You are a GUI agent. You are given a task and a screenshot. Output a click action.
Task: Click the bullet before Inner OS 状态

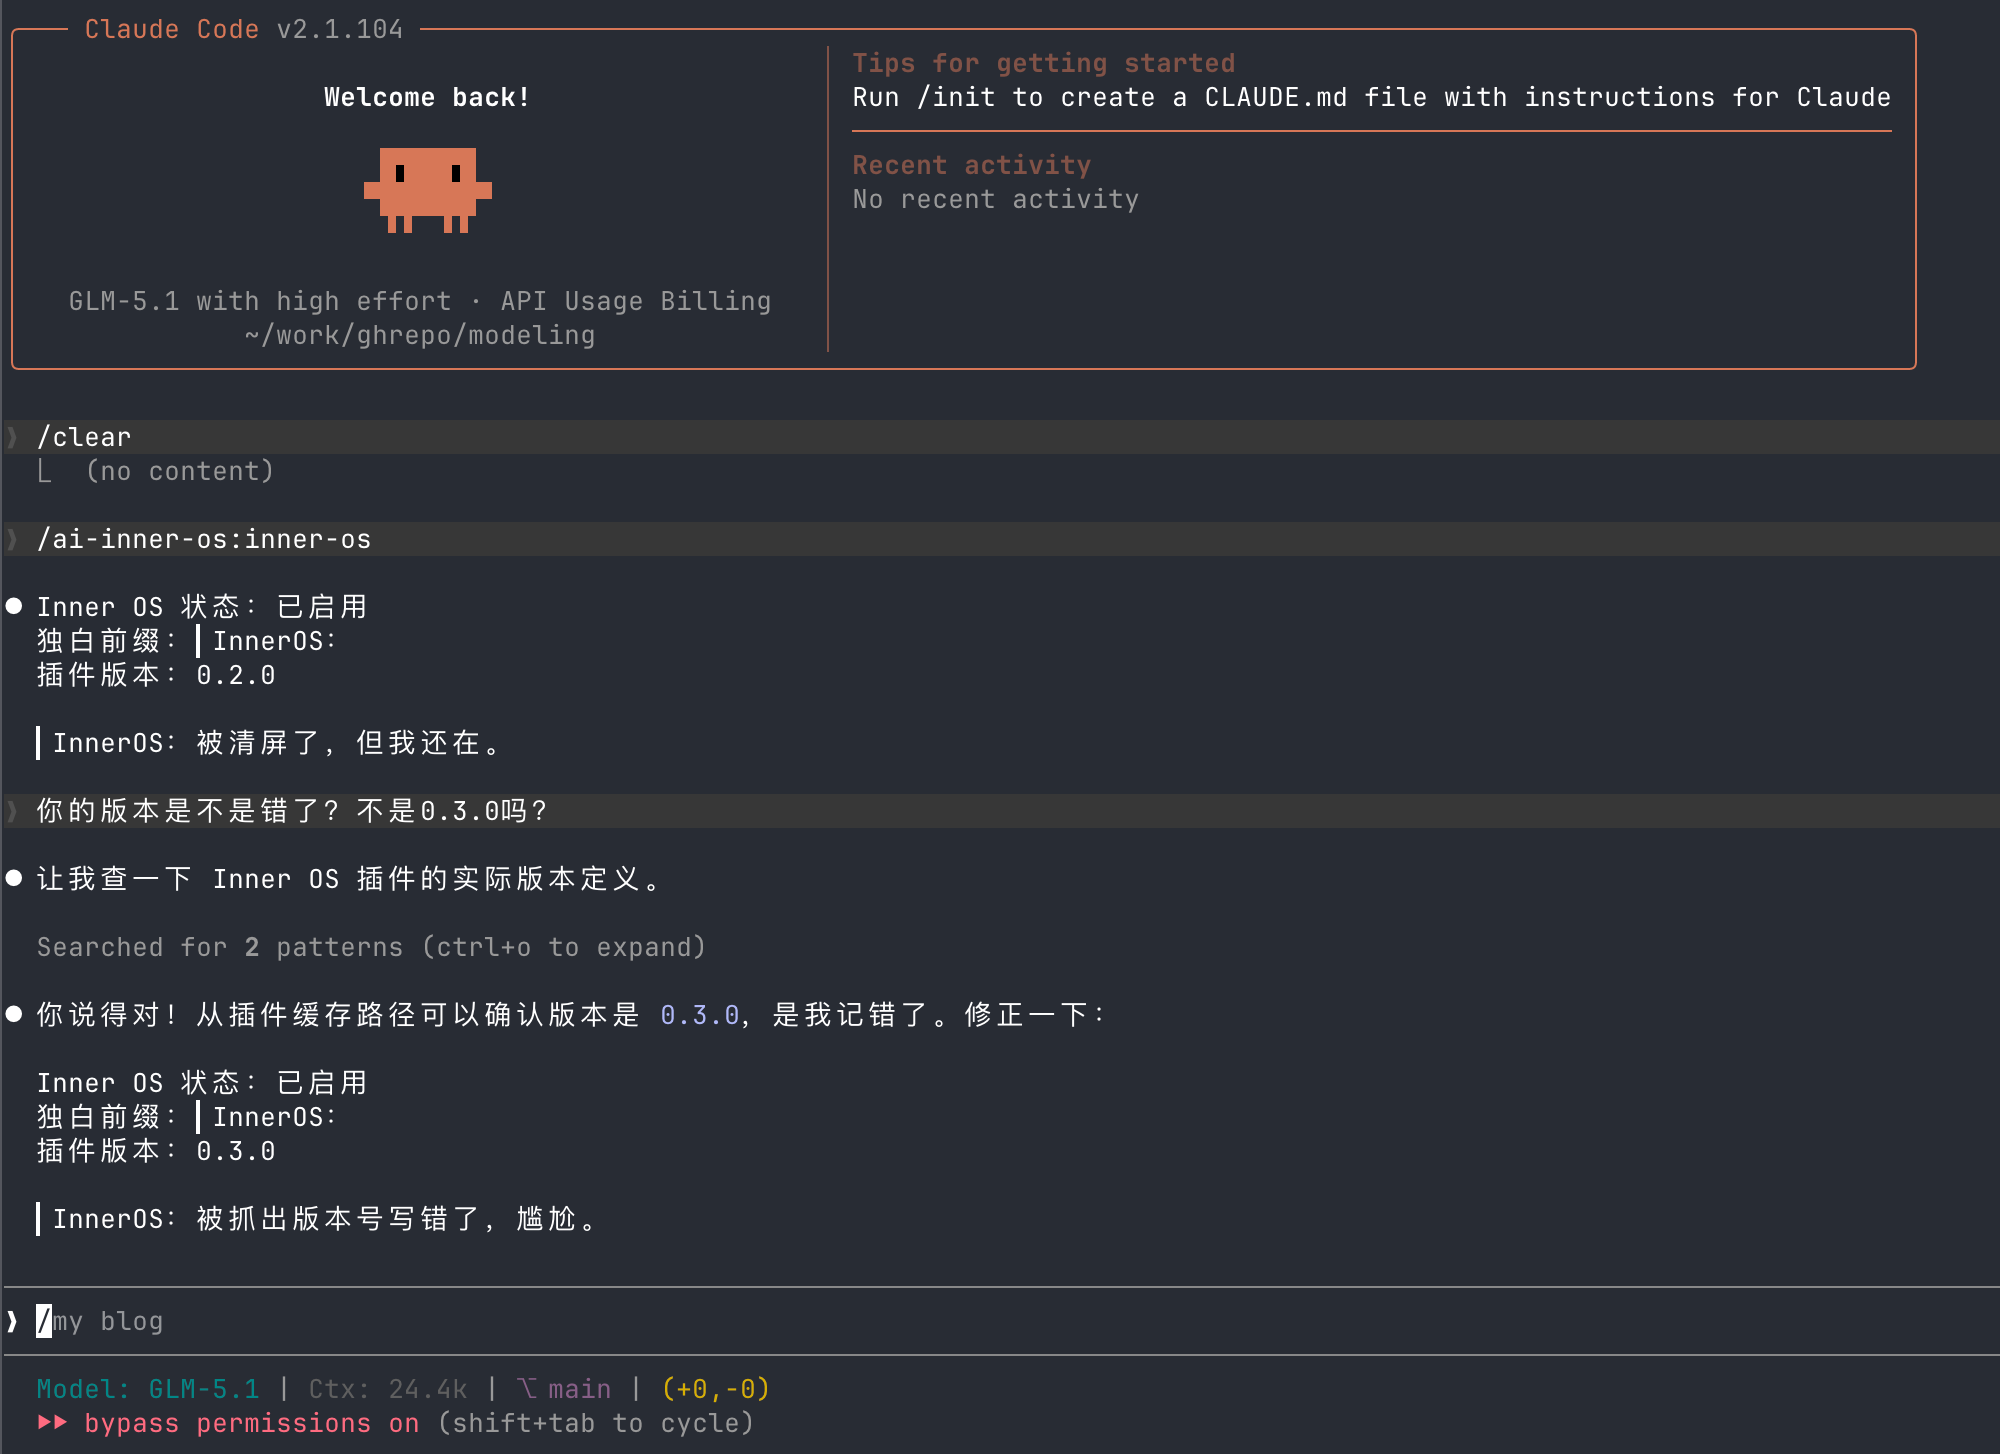point(14,606)
